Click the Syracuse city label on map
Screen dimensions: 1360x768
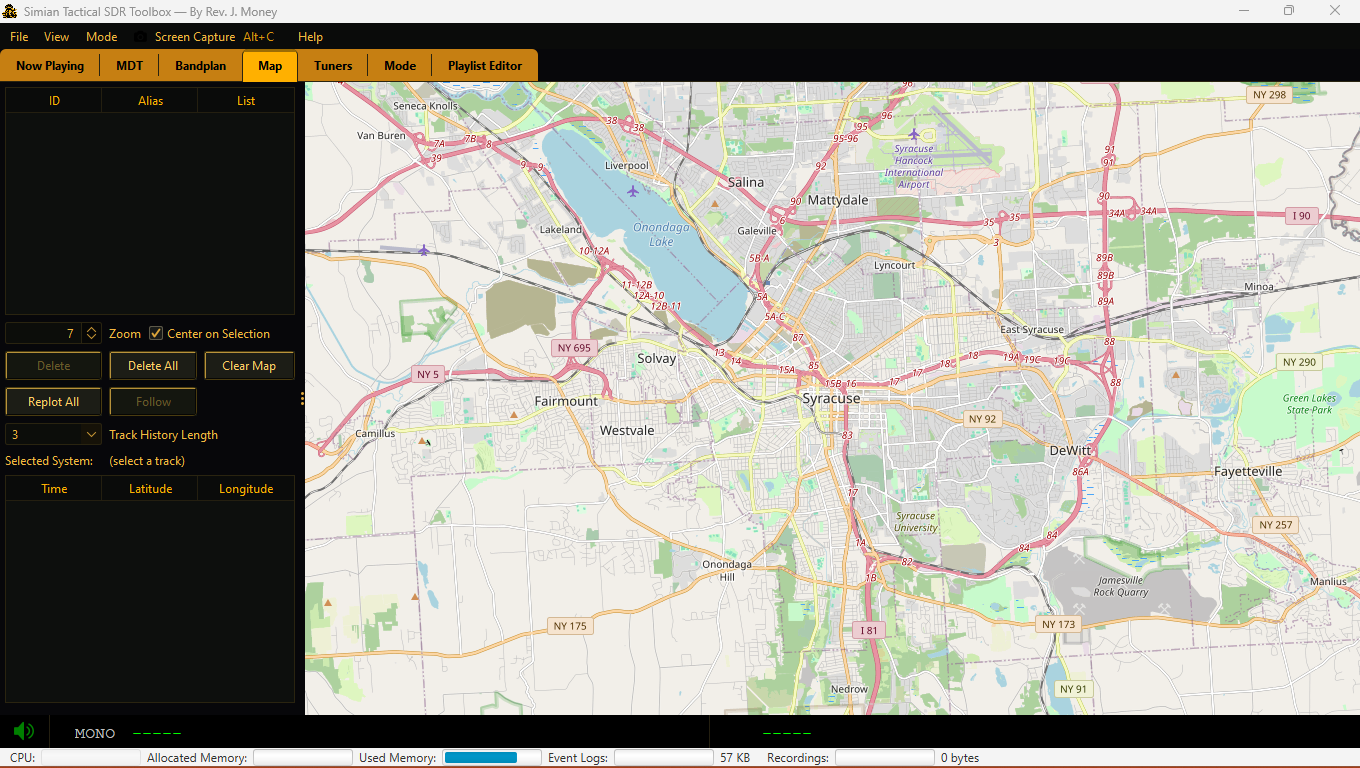tap(831, 398)
